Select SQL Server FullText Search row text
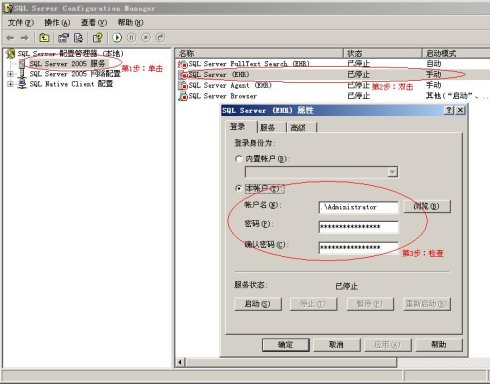The image size is (490, 384). pyautogui.click(x=249, y=64)
